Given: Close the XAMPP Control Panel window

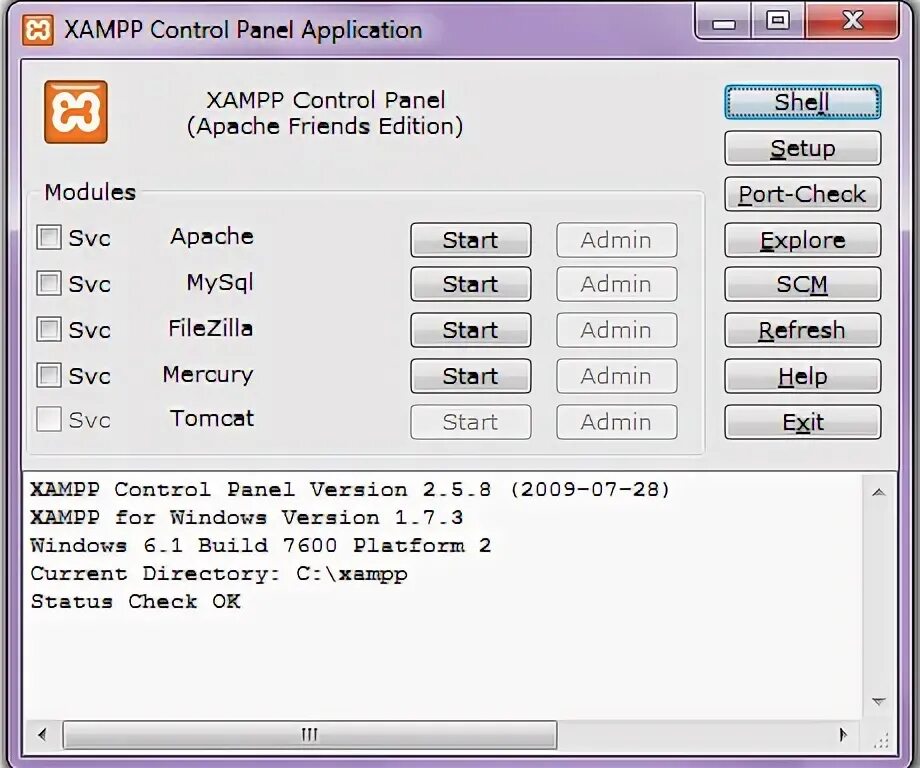Looking at the screenshot, I should coord(852,22).
